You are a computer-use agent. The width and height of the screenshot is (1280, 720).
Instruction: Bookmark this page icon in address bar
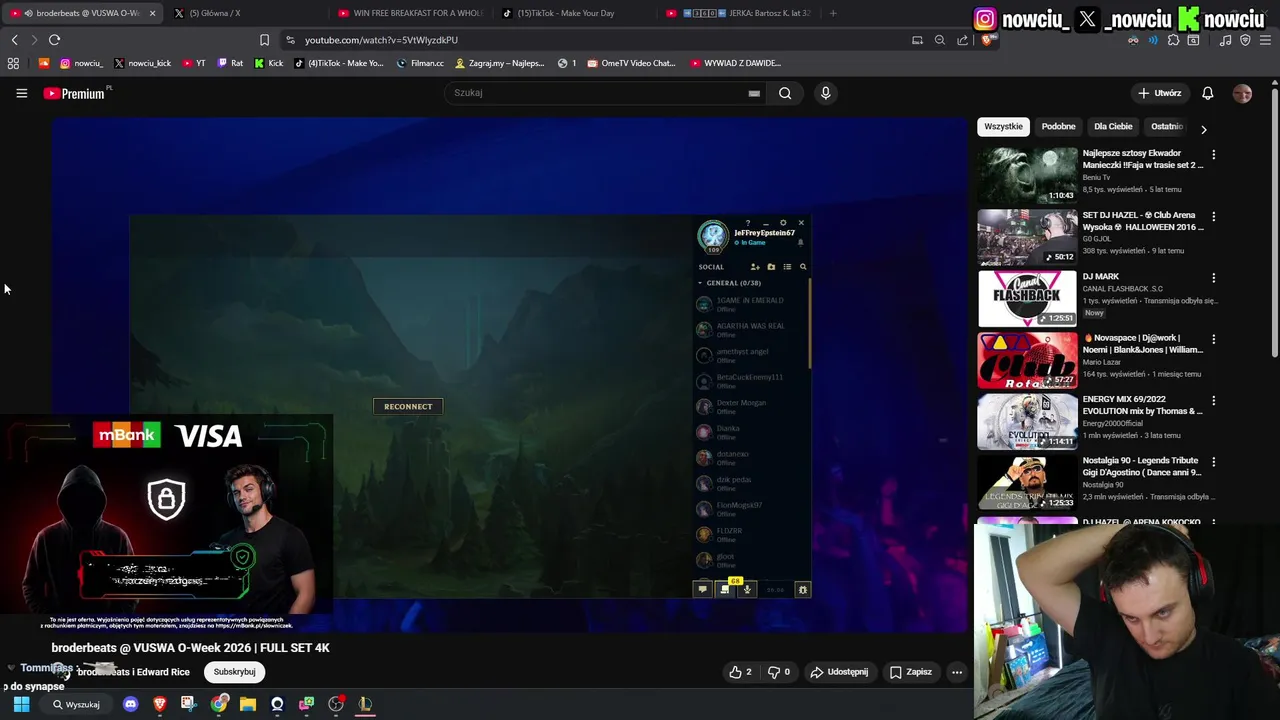[x=264, y=40]
